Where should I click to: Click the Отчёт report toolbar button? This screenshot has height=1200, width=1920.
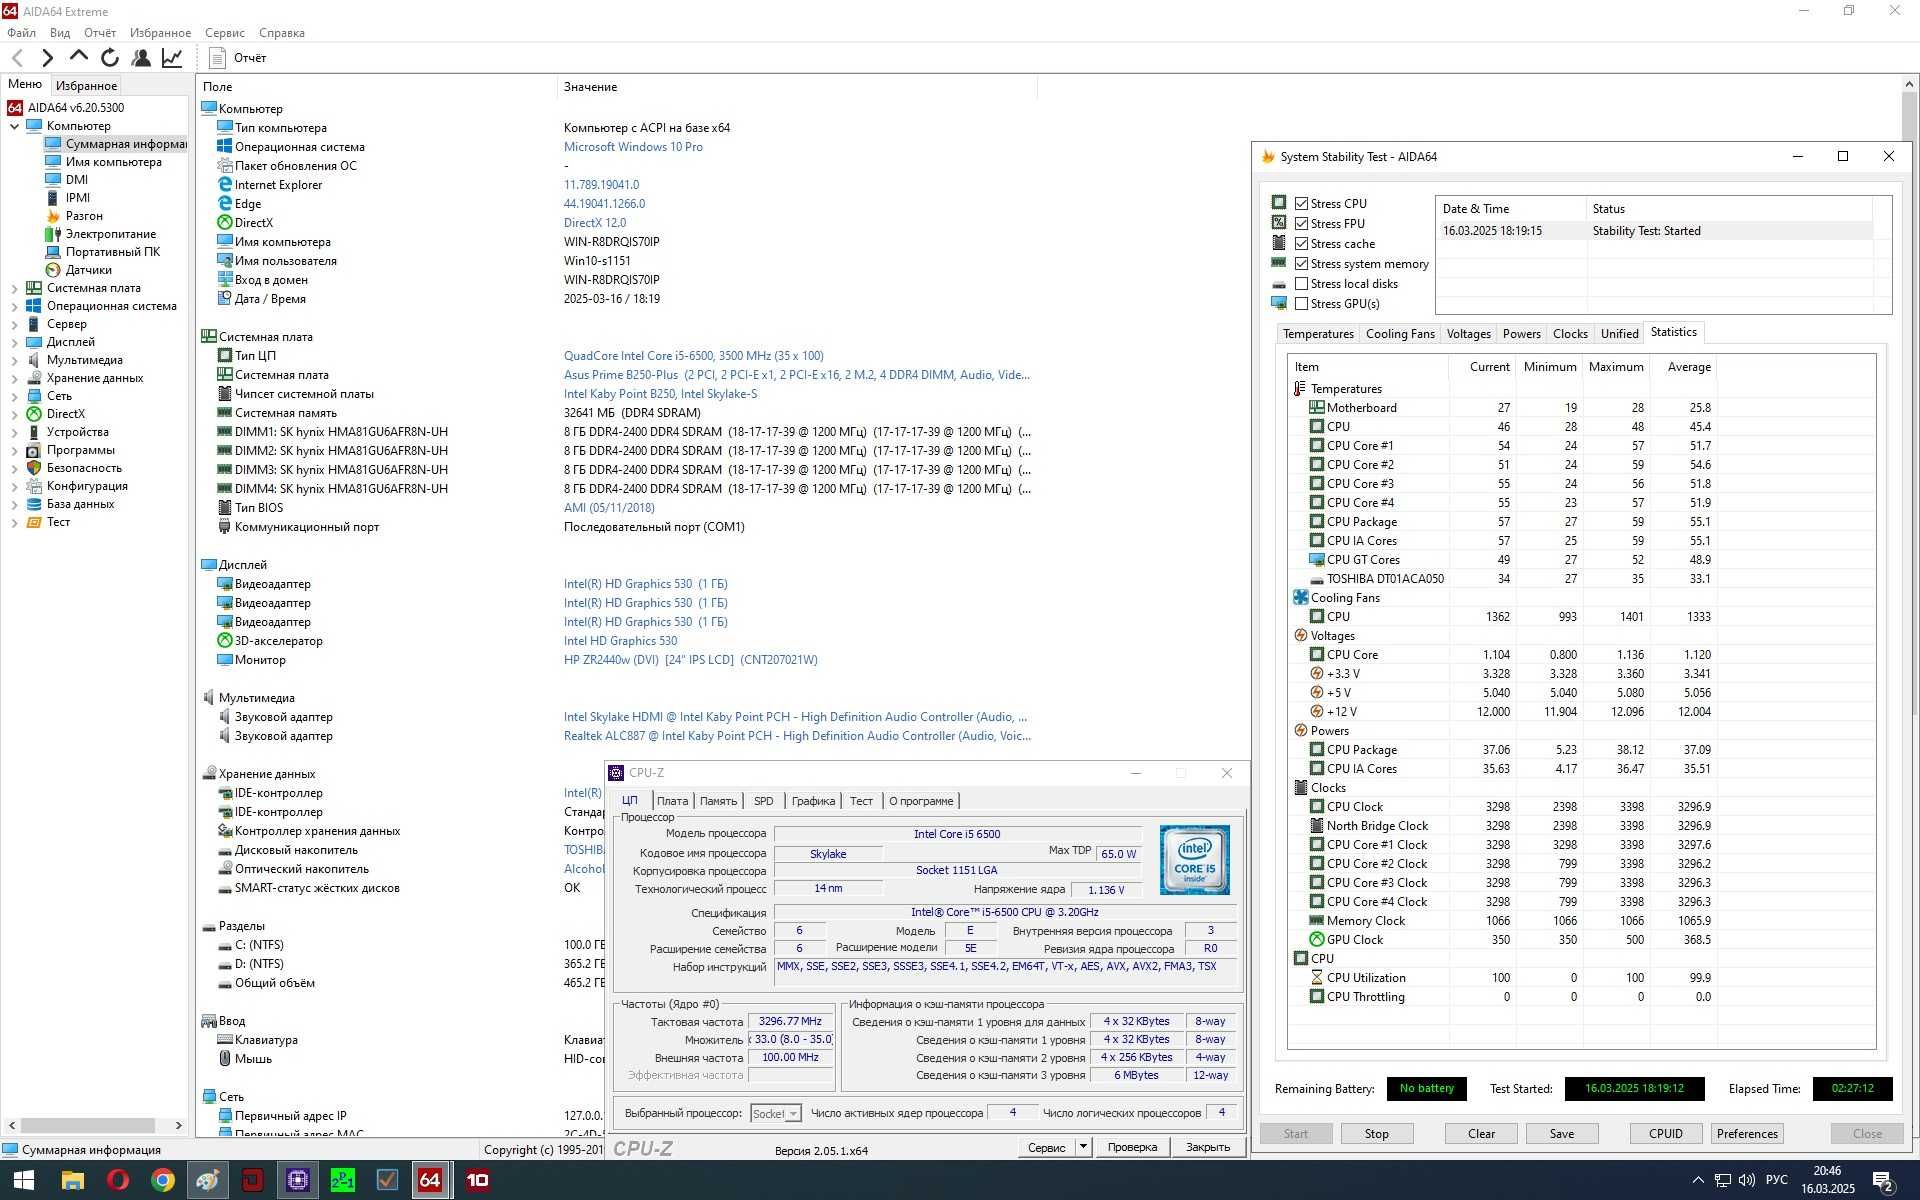[x=238, y=58]
